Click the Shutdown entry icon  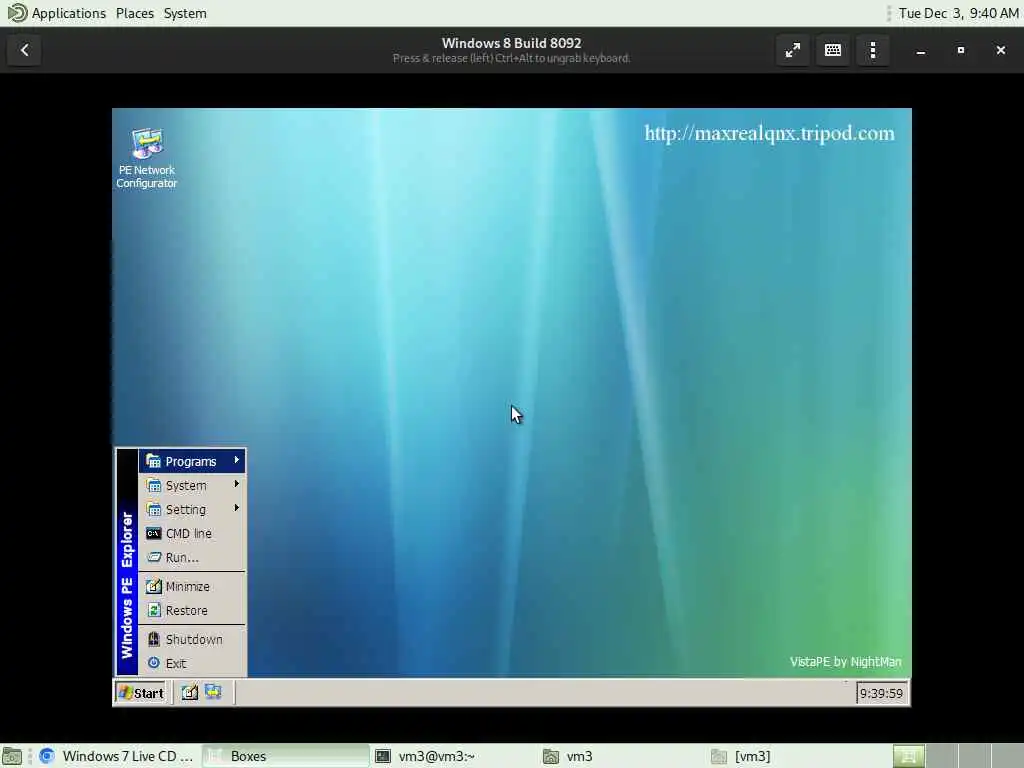point(153,639)
